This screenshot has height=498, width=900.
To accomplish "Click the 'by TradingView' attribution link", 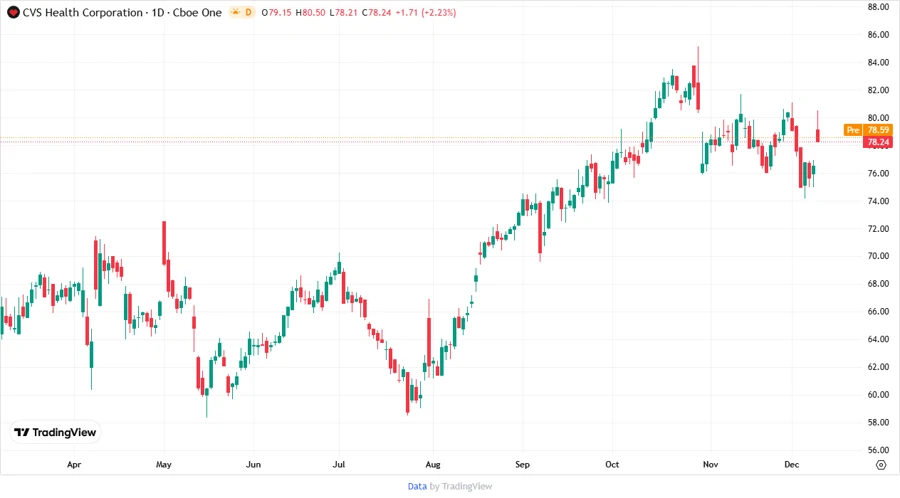I will [461, 487].
